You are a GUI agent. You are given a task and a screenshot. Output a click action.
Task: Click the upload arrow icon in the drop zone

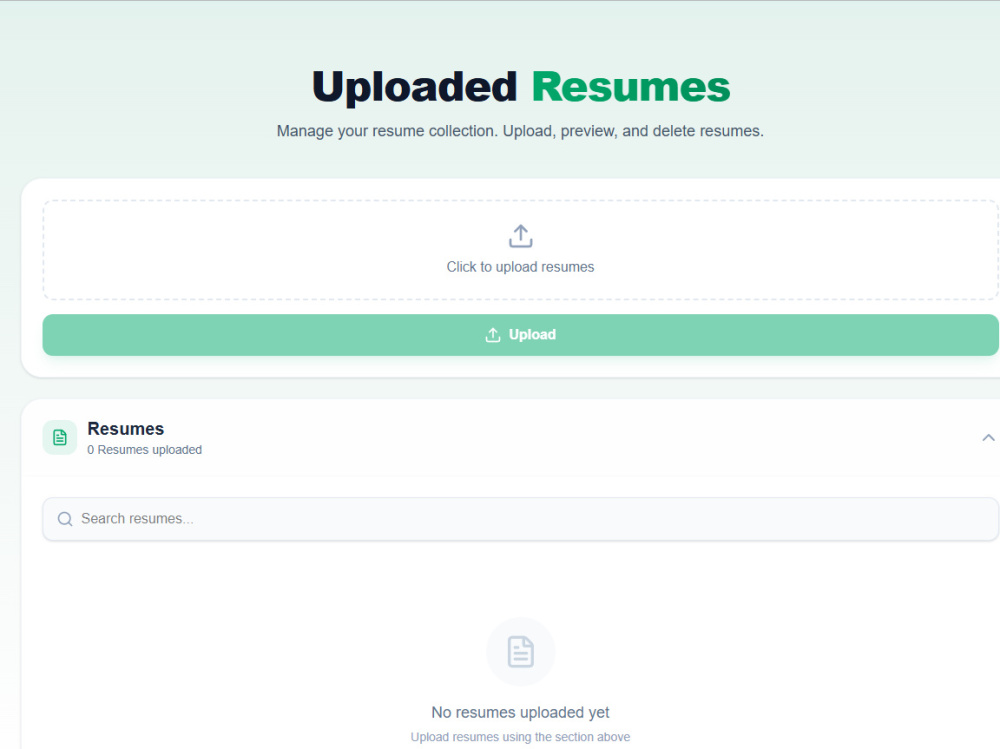point(520,236)
